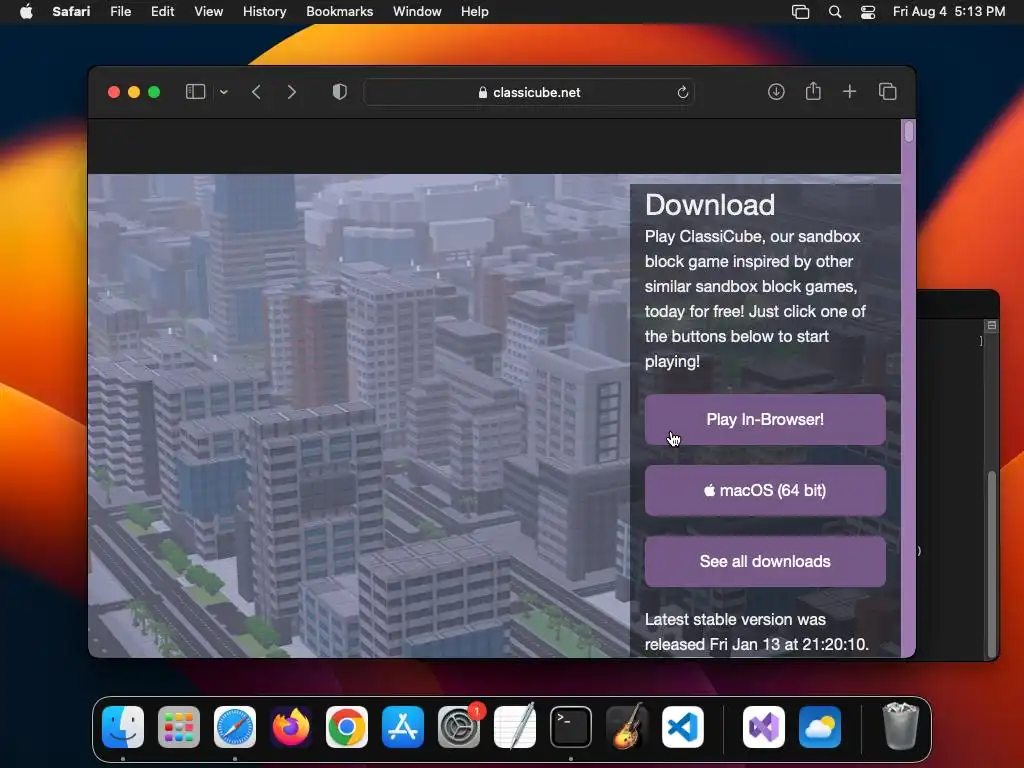Open a new Safari tab
Viewport: 1024px width, 768px height.
click(x=850, y=92)
